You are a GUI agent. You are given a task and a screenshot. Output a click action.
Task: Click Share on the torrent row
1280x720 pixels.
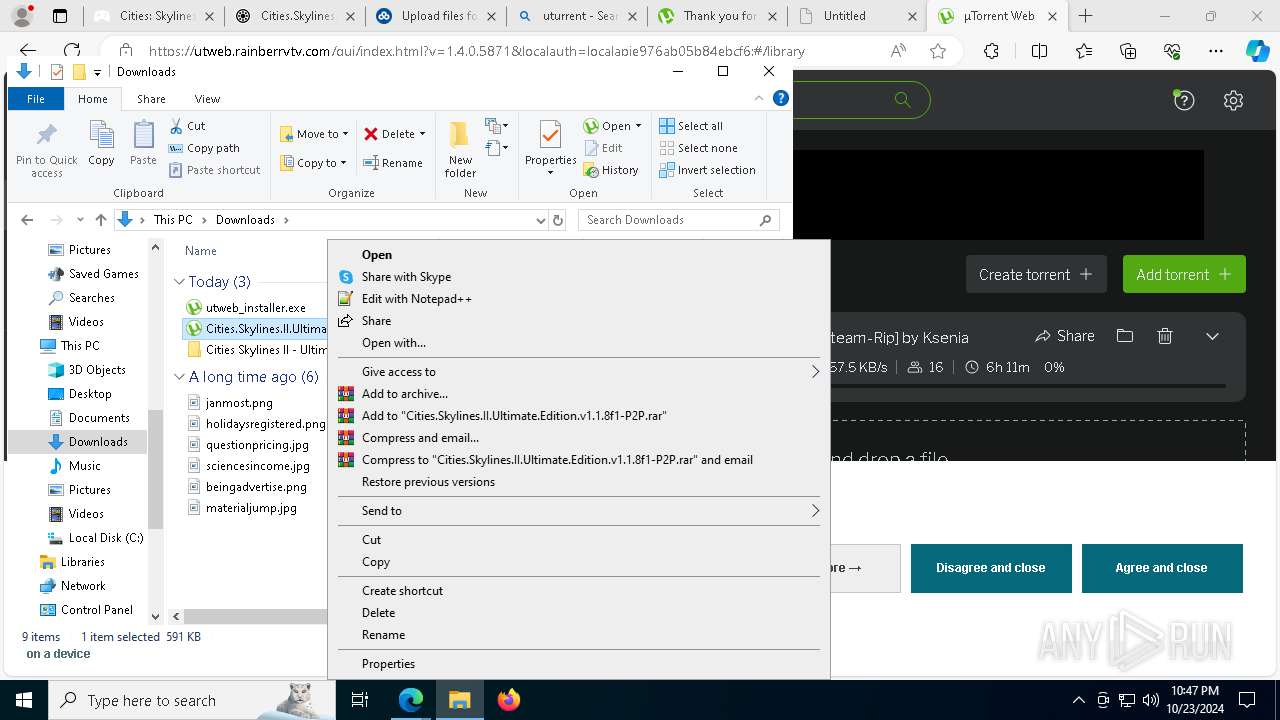tap(1065, 336)
